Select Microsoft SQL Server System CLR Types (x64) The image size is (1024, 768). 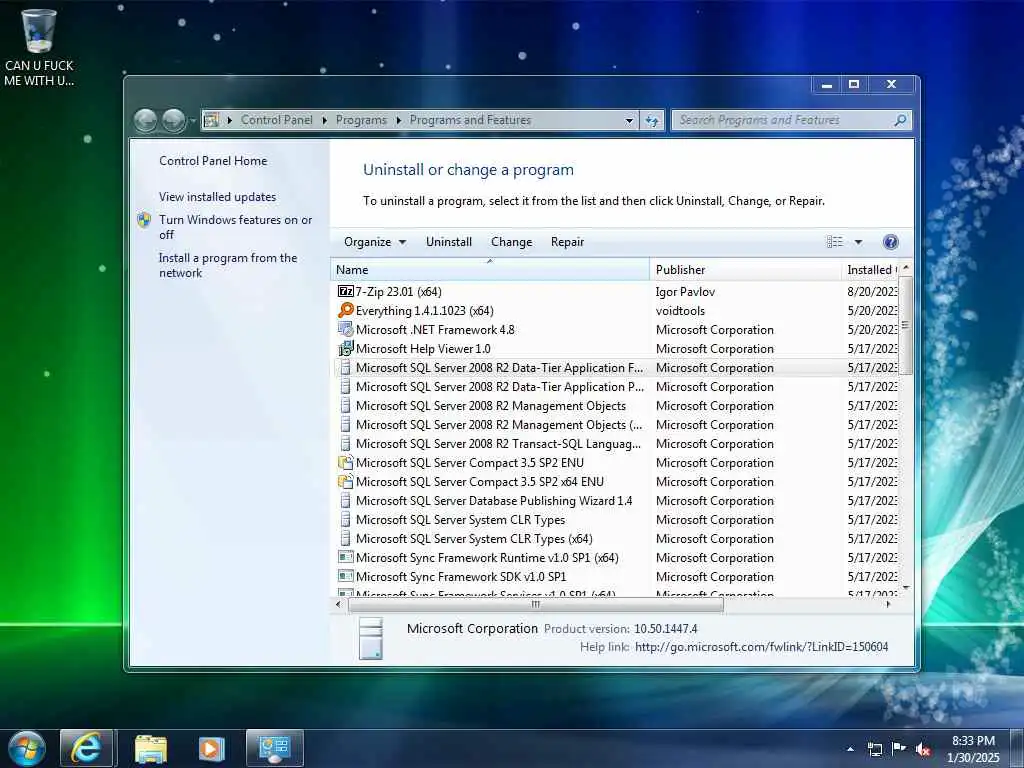click(x=615, y=538)
